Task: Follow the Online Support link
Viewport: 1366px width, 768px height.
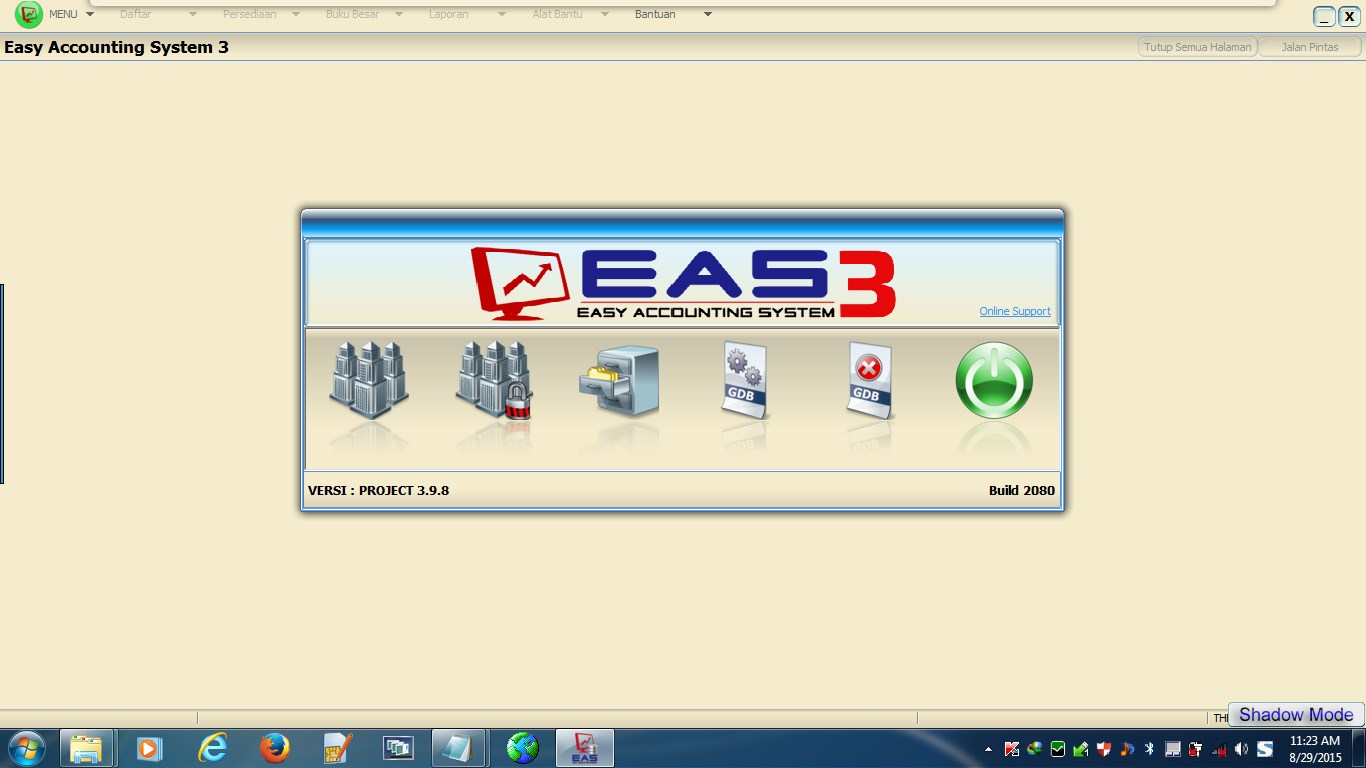Action: coord(1015,311)
